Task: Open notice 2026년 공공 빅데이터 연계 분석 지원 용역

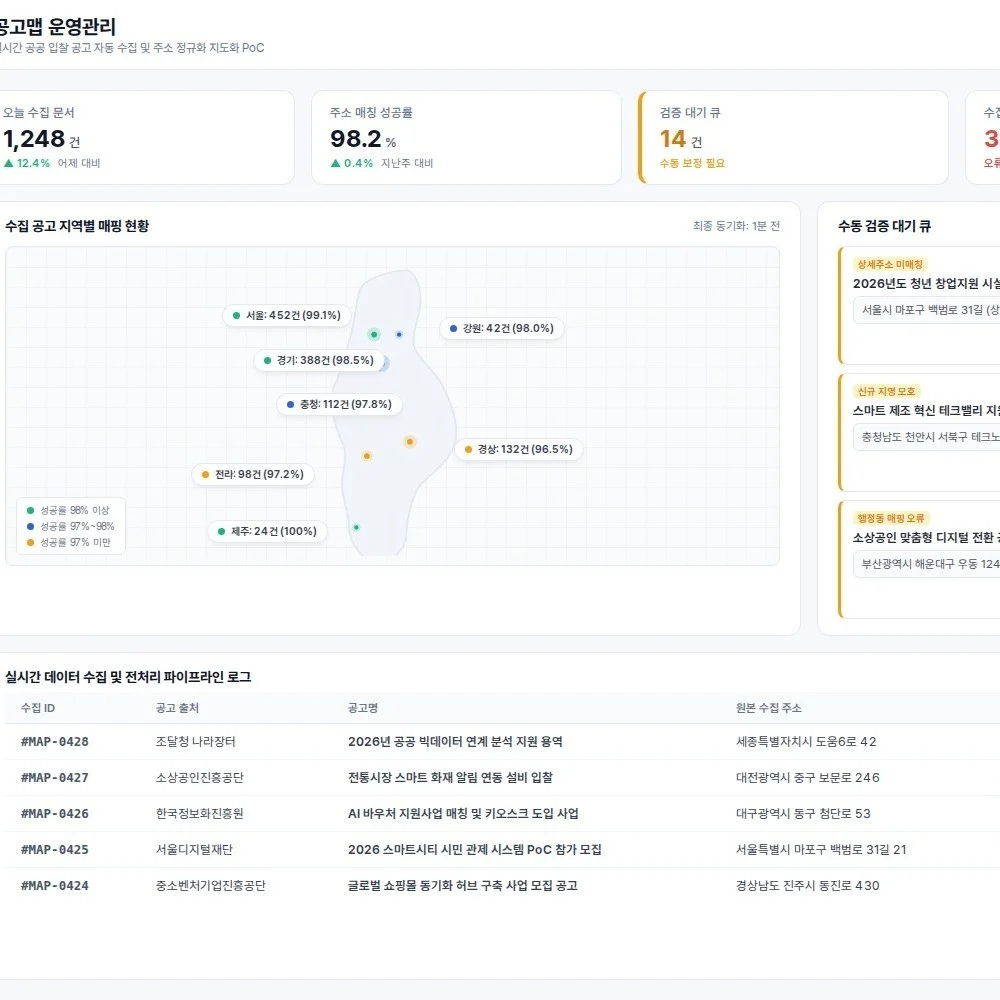Action: tap(455, 742)
